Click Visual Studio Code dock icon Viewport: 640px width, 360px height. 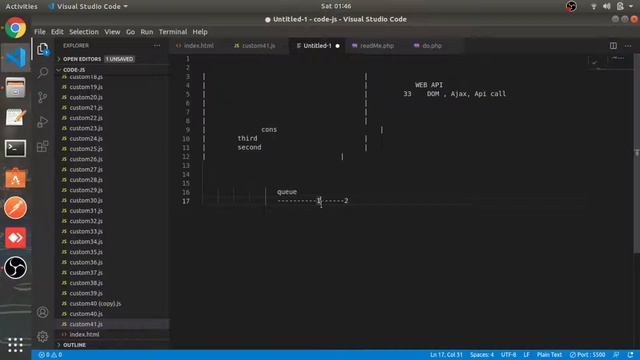(16, 58)
